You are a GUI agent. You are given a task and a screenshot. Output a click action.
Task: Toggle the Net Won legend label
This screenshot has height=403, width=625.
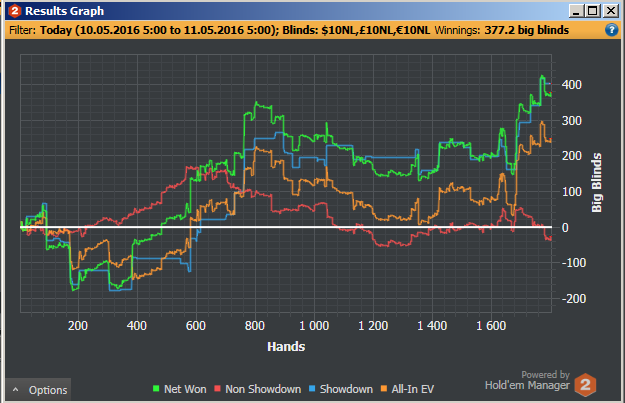coord(185,389)
